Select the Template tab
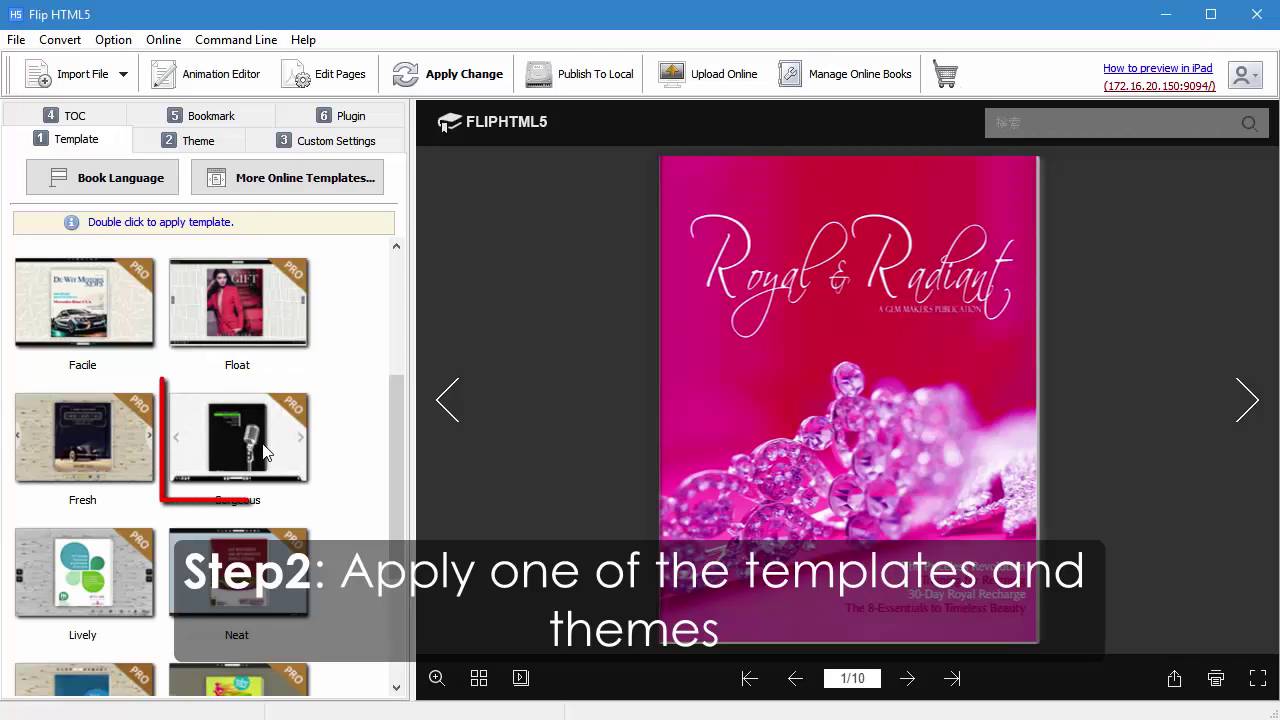This screenshot has width=1280, height=720. (66, 139)
